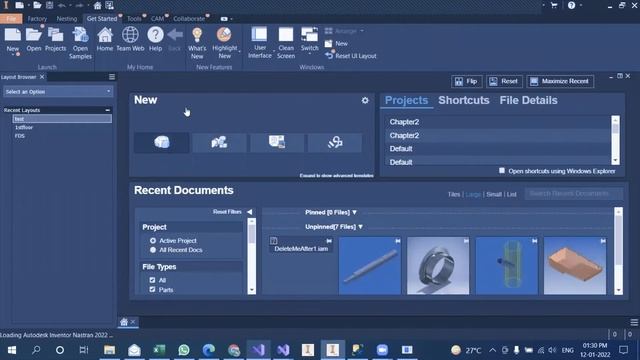The image size is (640, 360).
Task: Switch to CAM ribbon tab
Action: coord(157,19)
